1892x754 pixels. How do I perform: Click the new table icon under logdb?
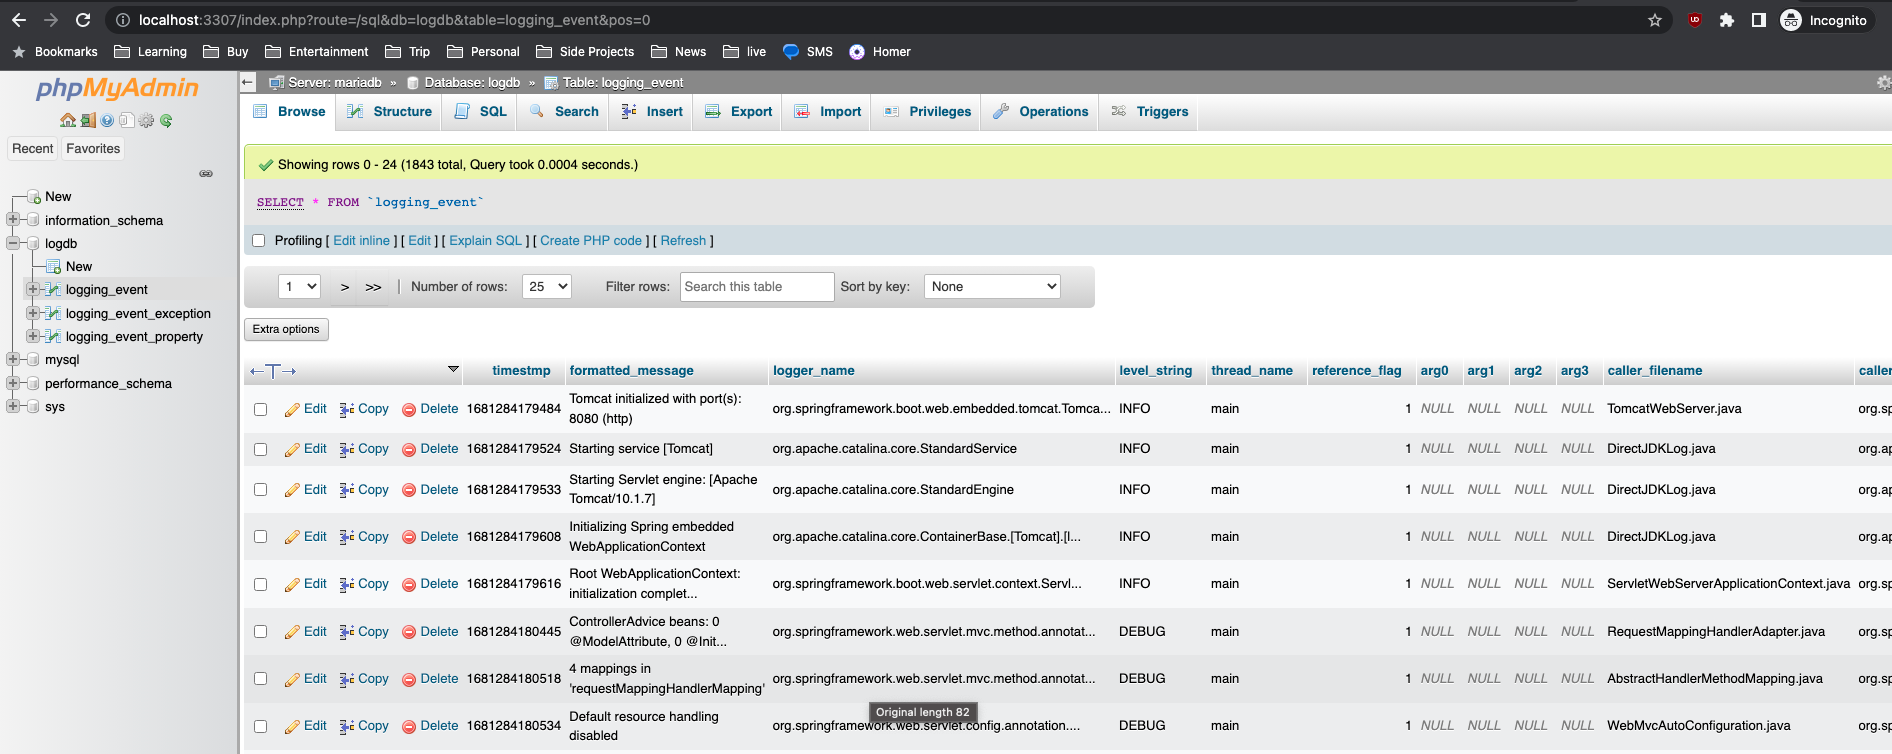click(x=54, y=266)
